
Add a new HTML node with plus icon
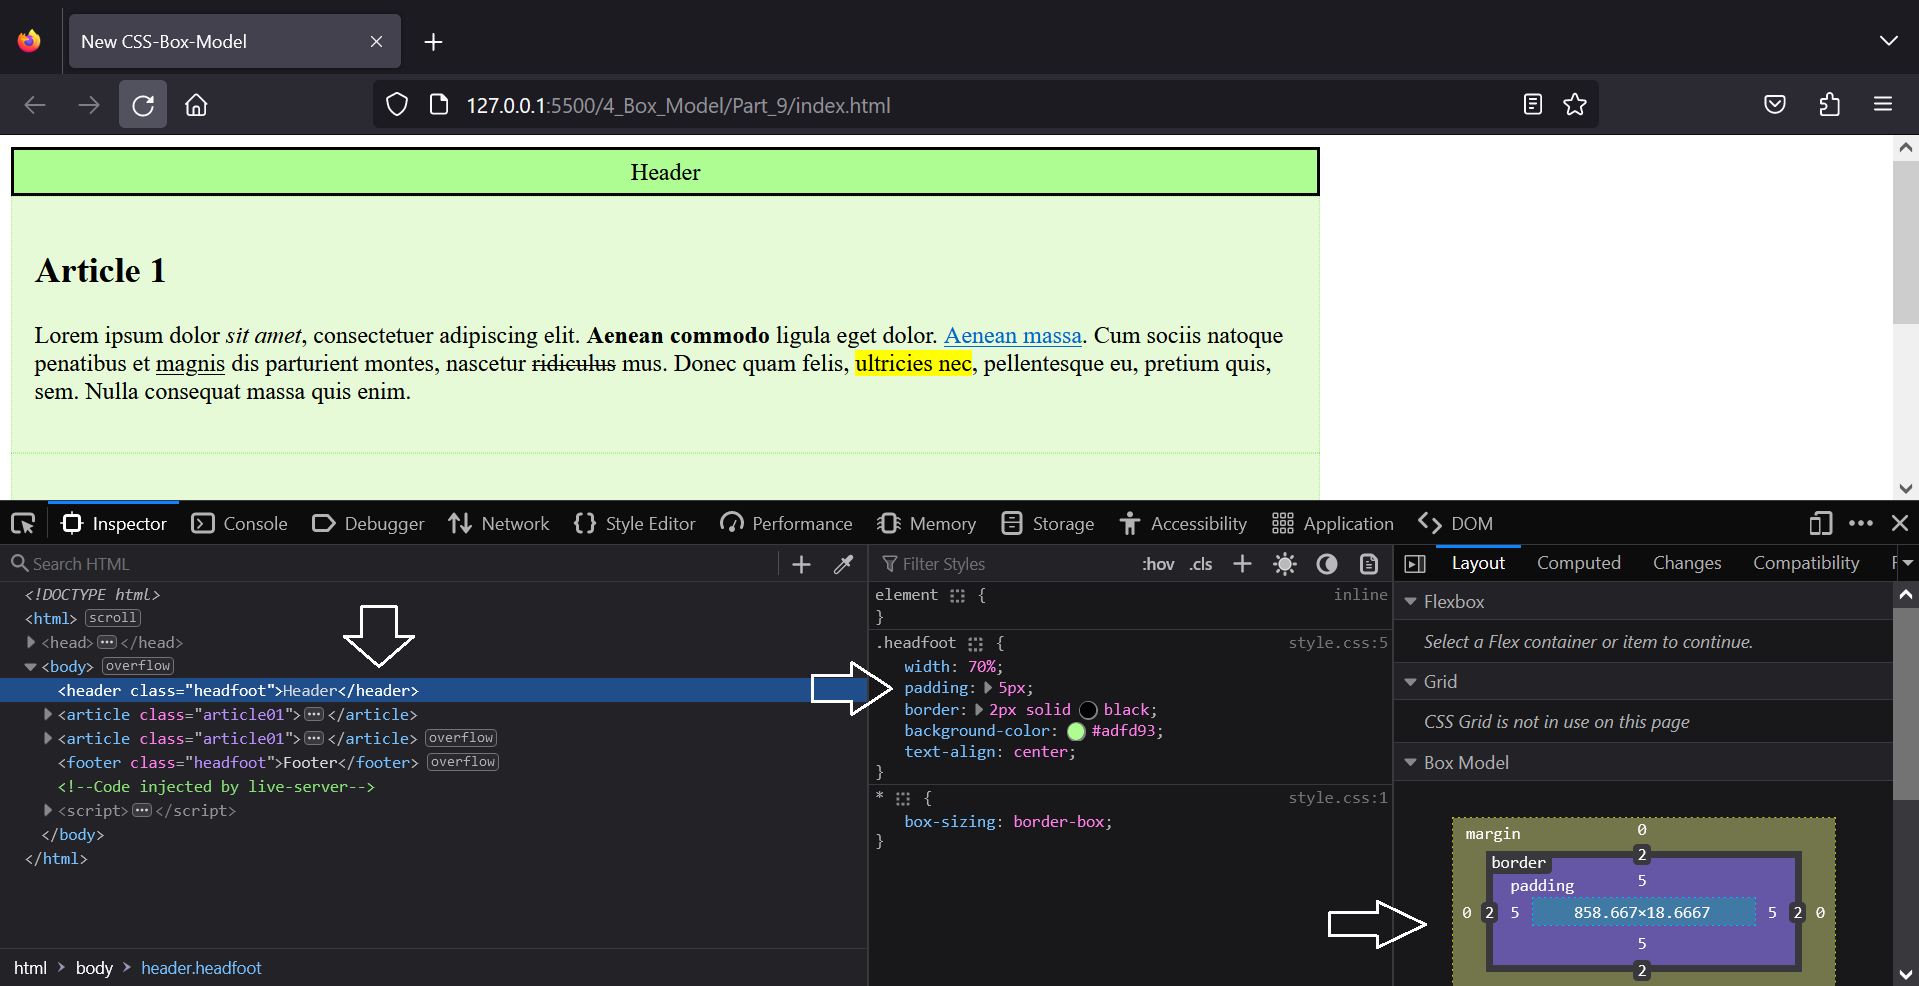tap(801, 564)
